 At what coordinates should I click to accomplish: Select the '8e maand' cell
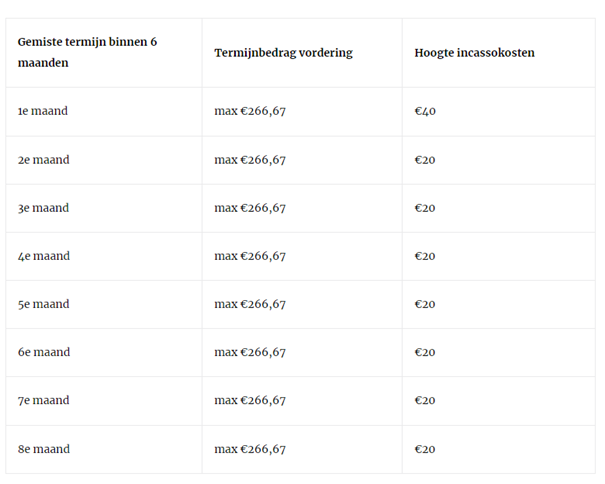44,449
